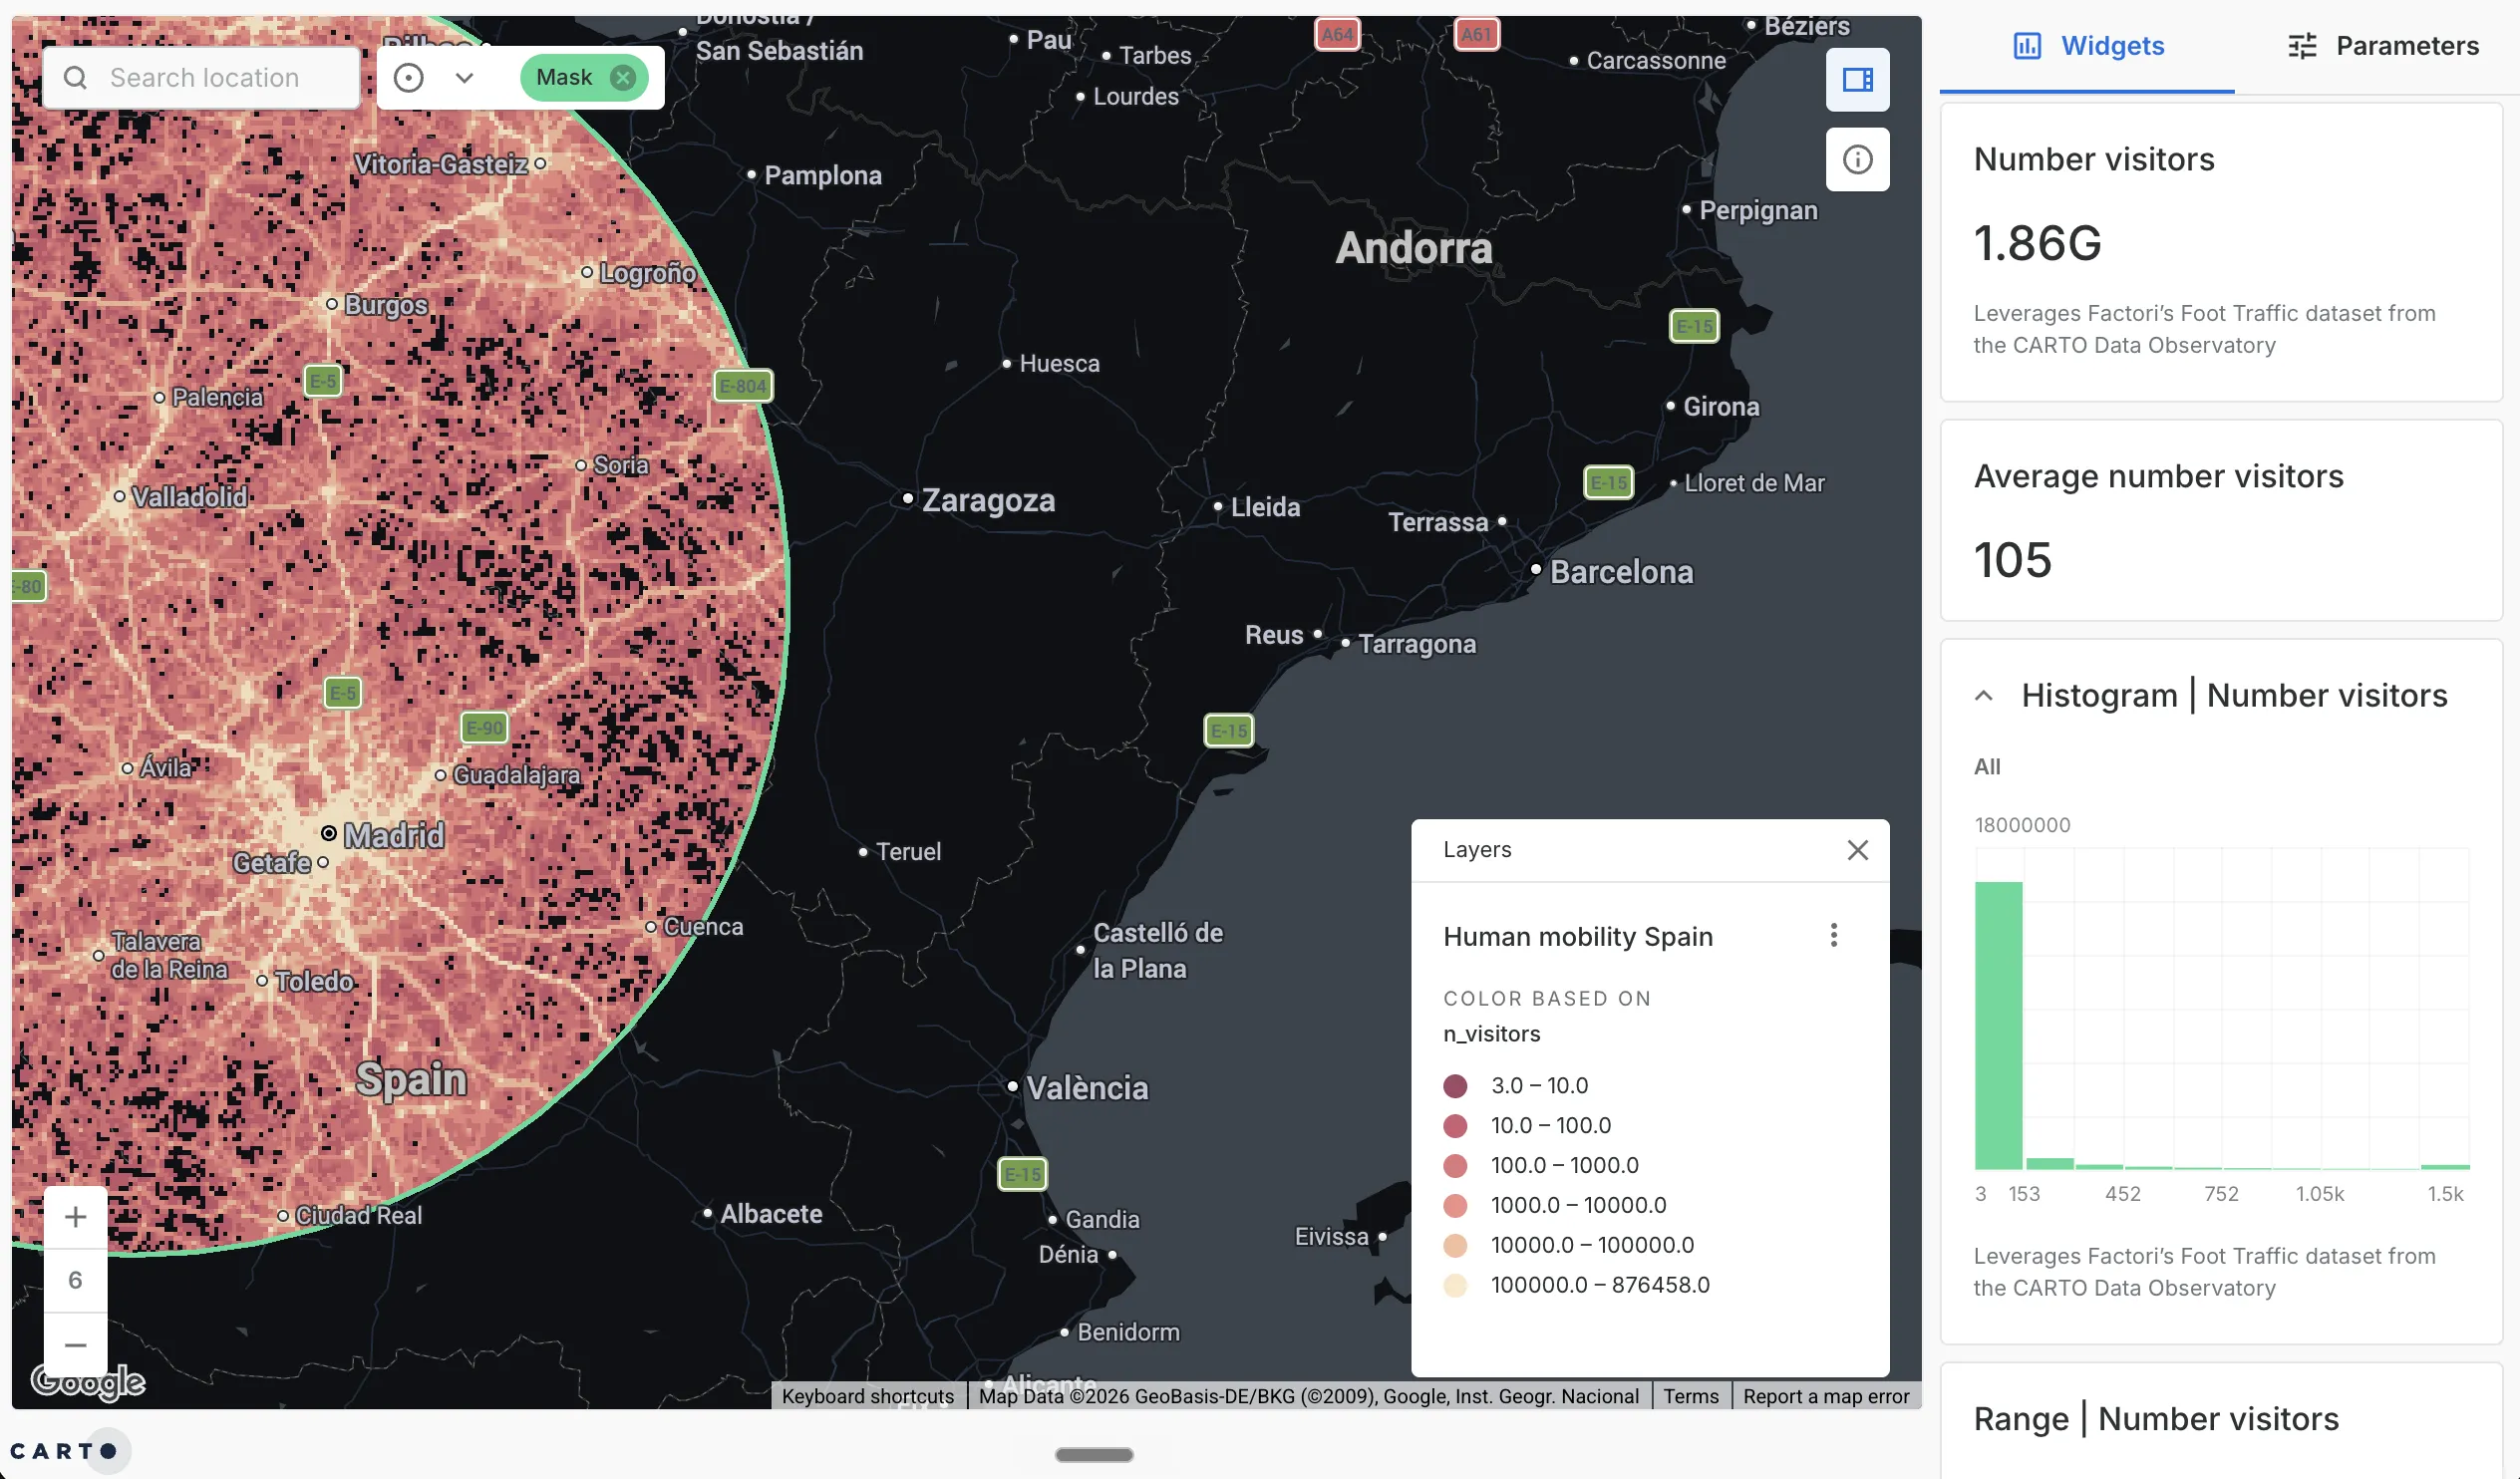Open the map info icon button

pos(1857,159)
